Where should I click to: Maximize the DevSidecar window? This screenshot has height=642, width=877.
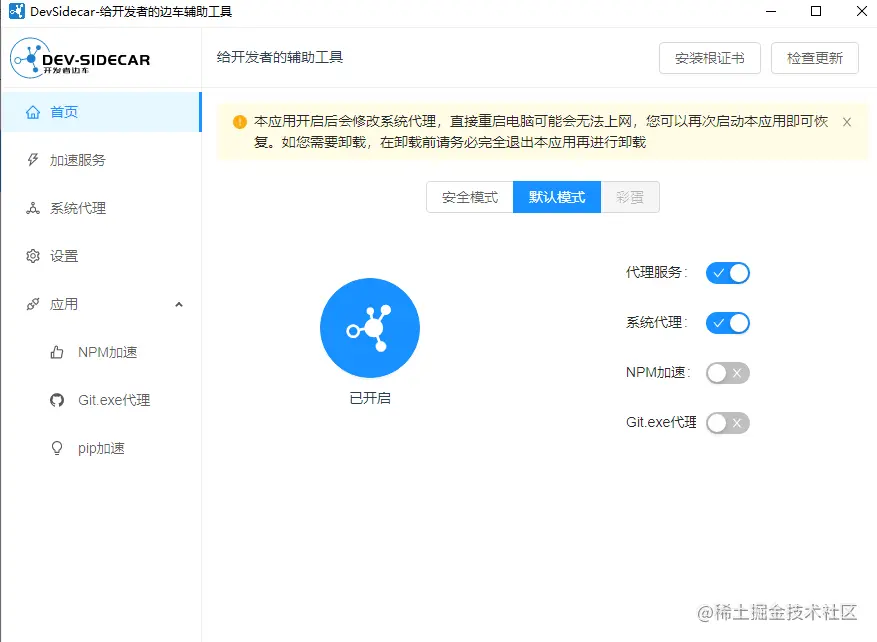tap(816, 11)
